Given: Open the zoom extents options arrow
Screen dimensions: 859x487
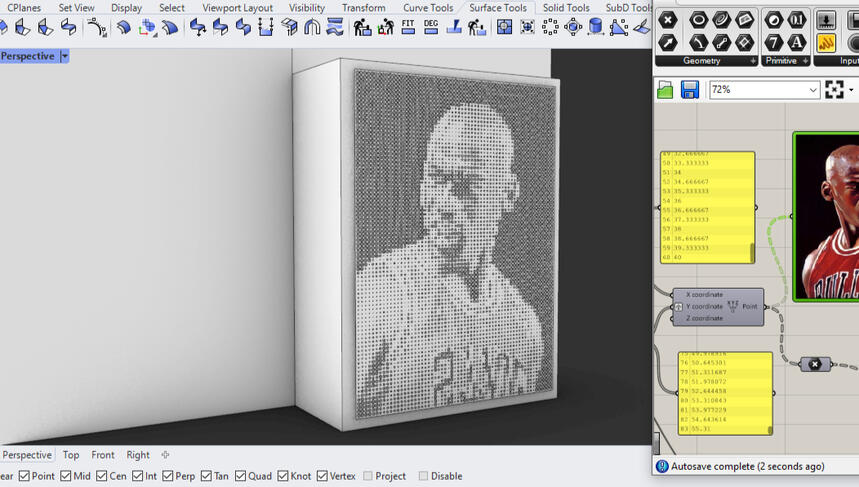Looking at the screenshot, I should pyautogui.click(x=851, y=89).
